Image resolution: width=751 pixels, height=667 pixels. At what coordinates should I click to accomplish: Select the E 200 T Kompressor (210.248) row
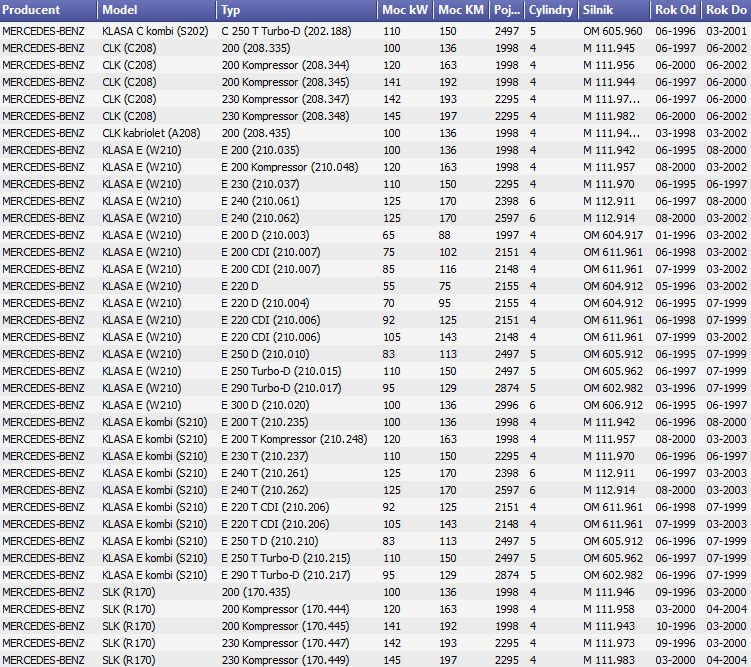click(376, 439)
